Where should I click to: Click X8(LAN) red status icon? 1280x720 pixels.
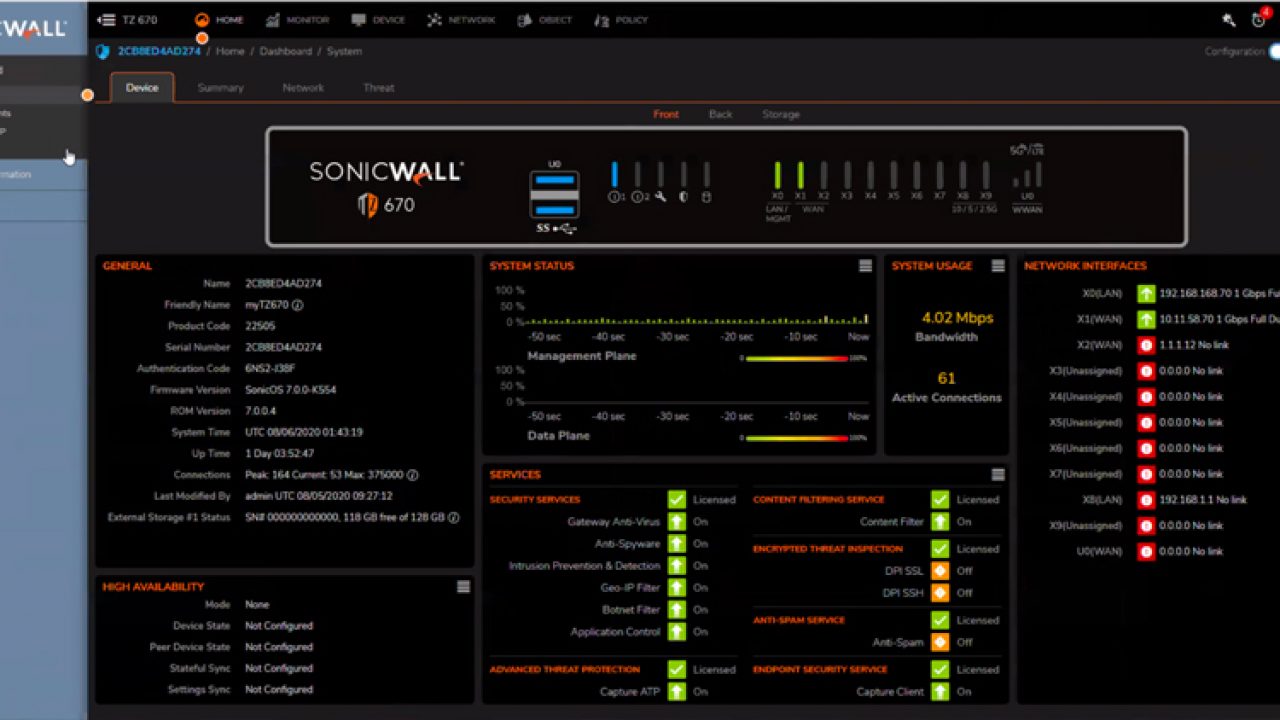pos(1146,500)
